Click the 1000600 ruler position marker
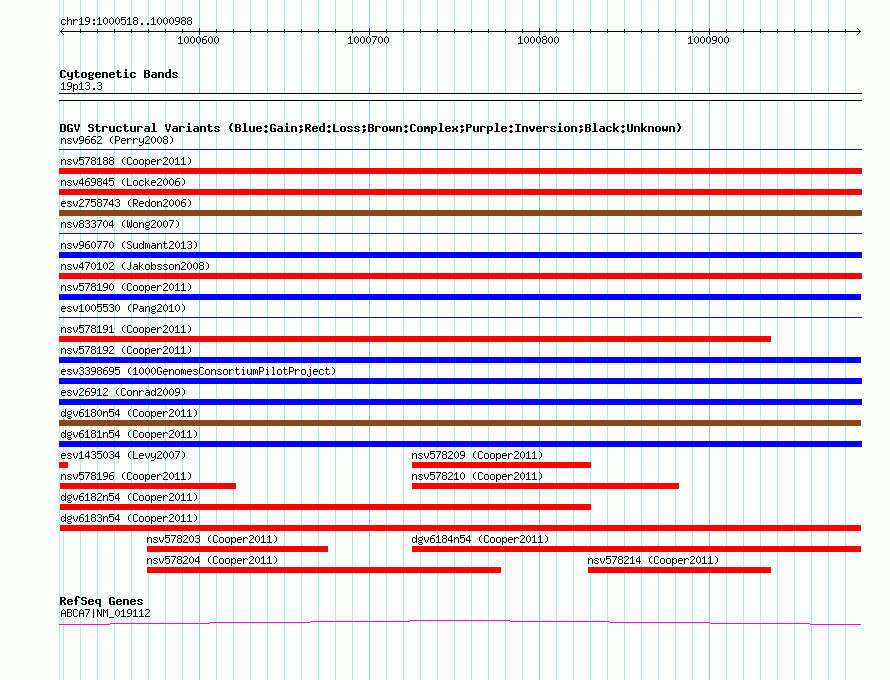Viewport: 890px width, 680px height. (198, 40)
